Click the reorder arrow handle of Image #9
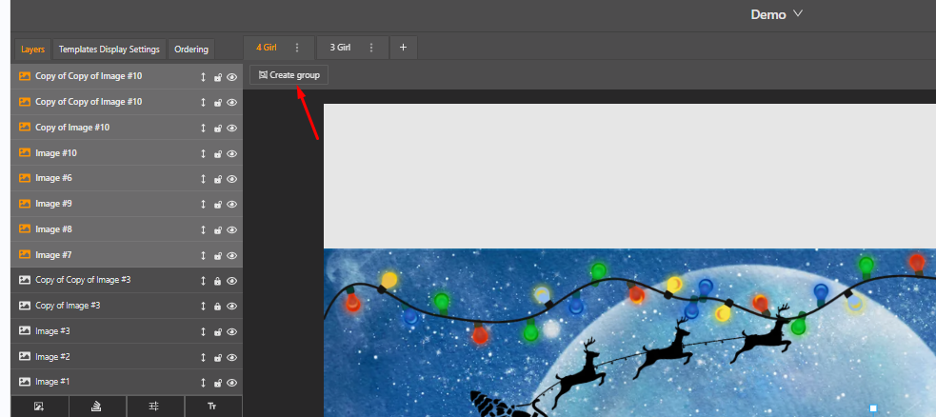936x418 pixels. (x=203, y=204)
